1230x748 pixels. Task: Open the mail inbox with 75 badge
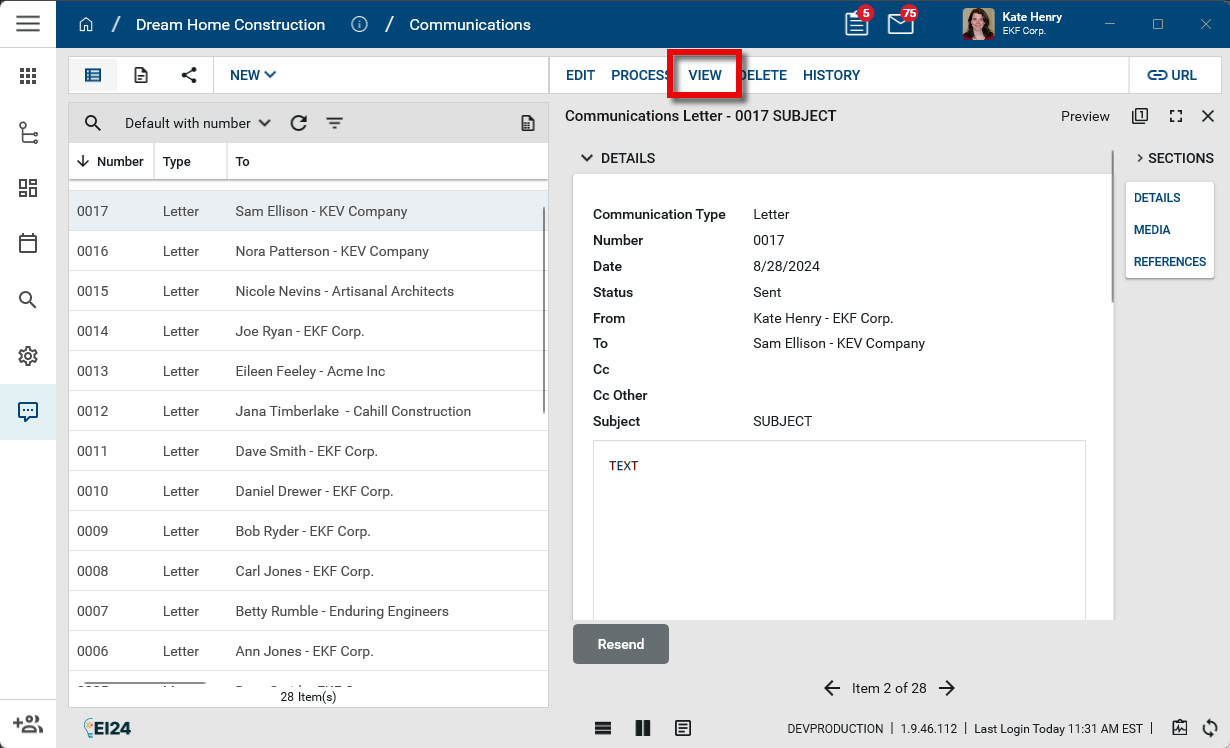pos(900,24)
